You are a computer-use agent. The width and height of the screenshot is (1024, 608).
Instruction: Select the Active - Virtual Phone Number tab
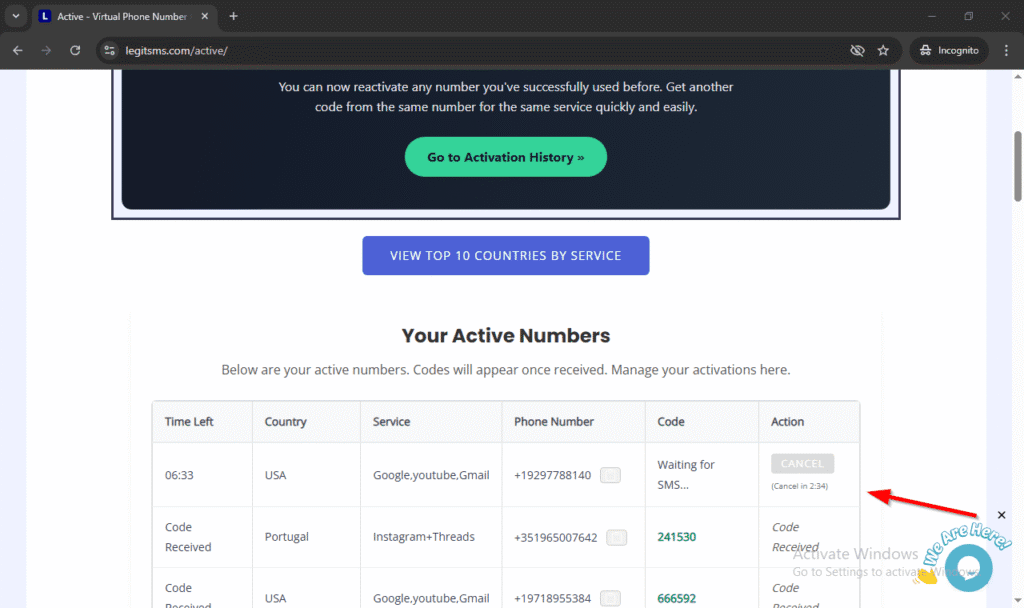pyautogui.click(x=120, y=16)
